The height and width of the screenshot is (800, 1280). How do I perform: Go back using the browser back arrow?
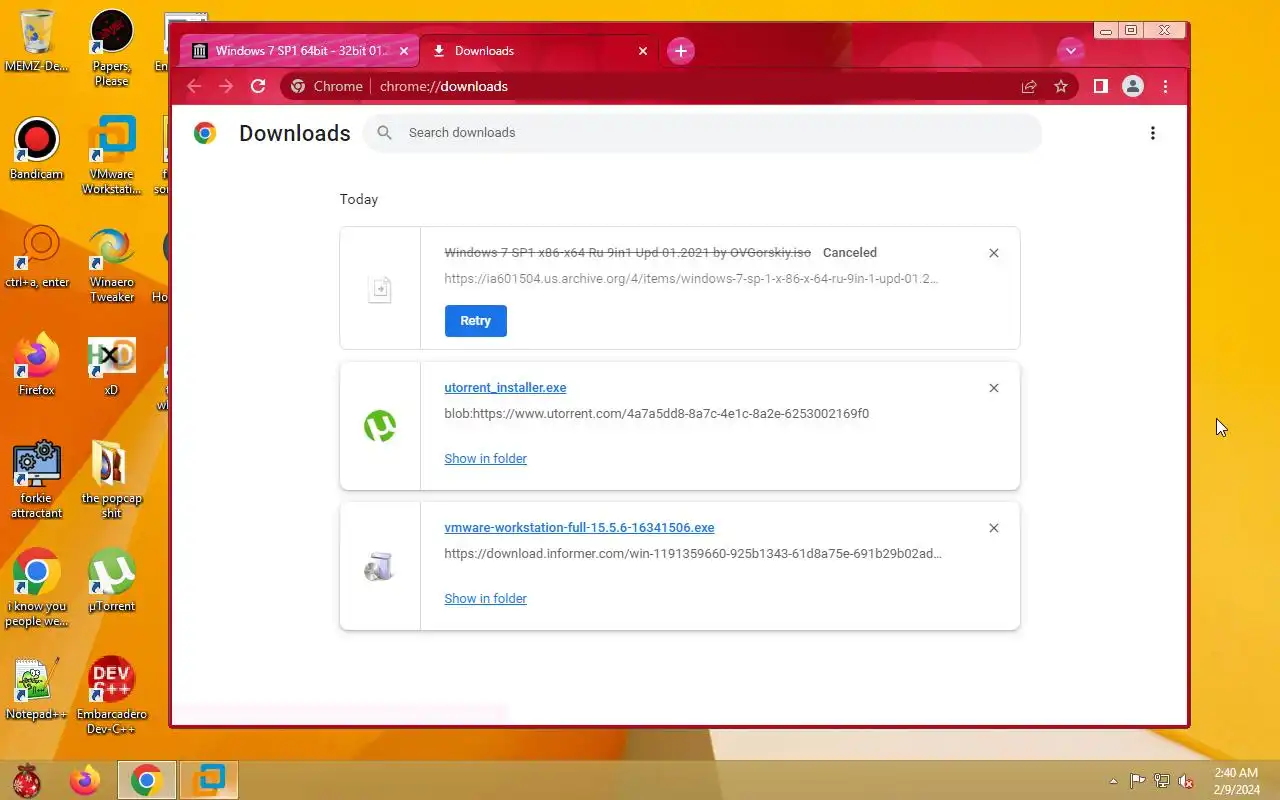point(194,86)
